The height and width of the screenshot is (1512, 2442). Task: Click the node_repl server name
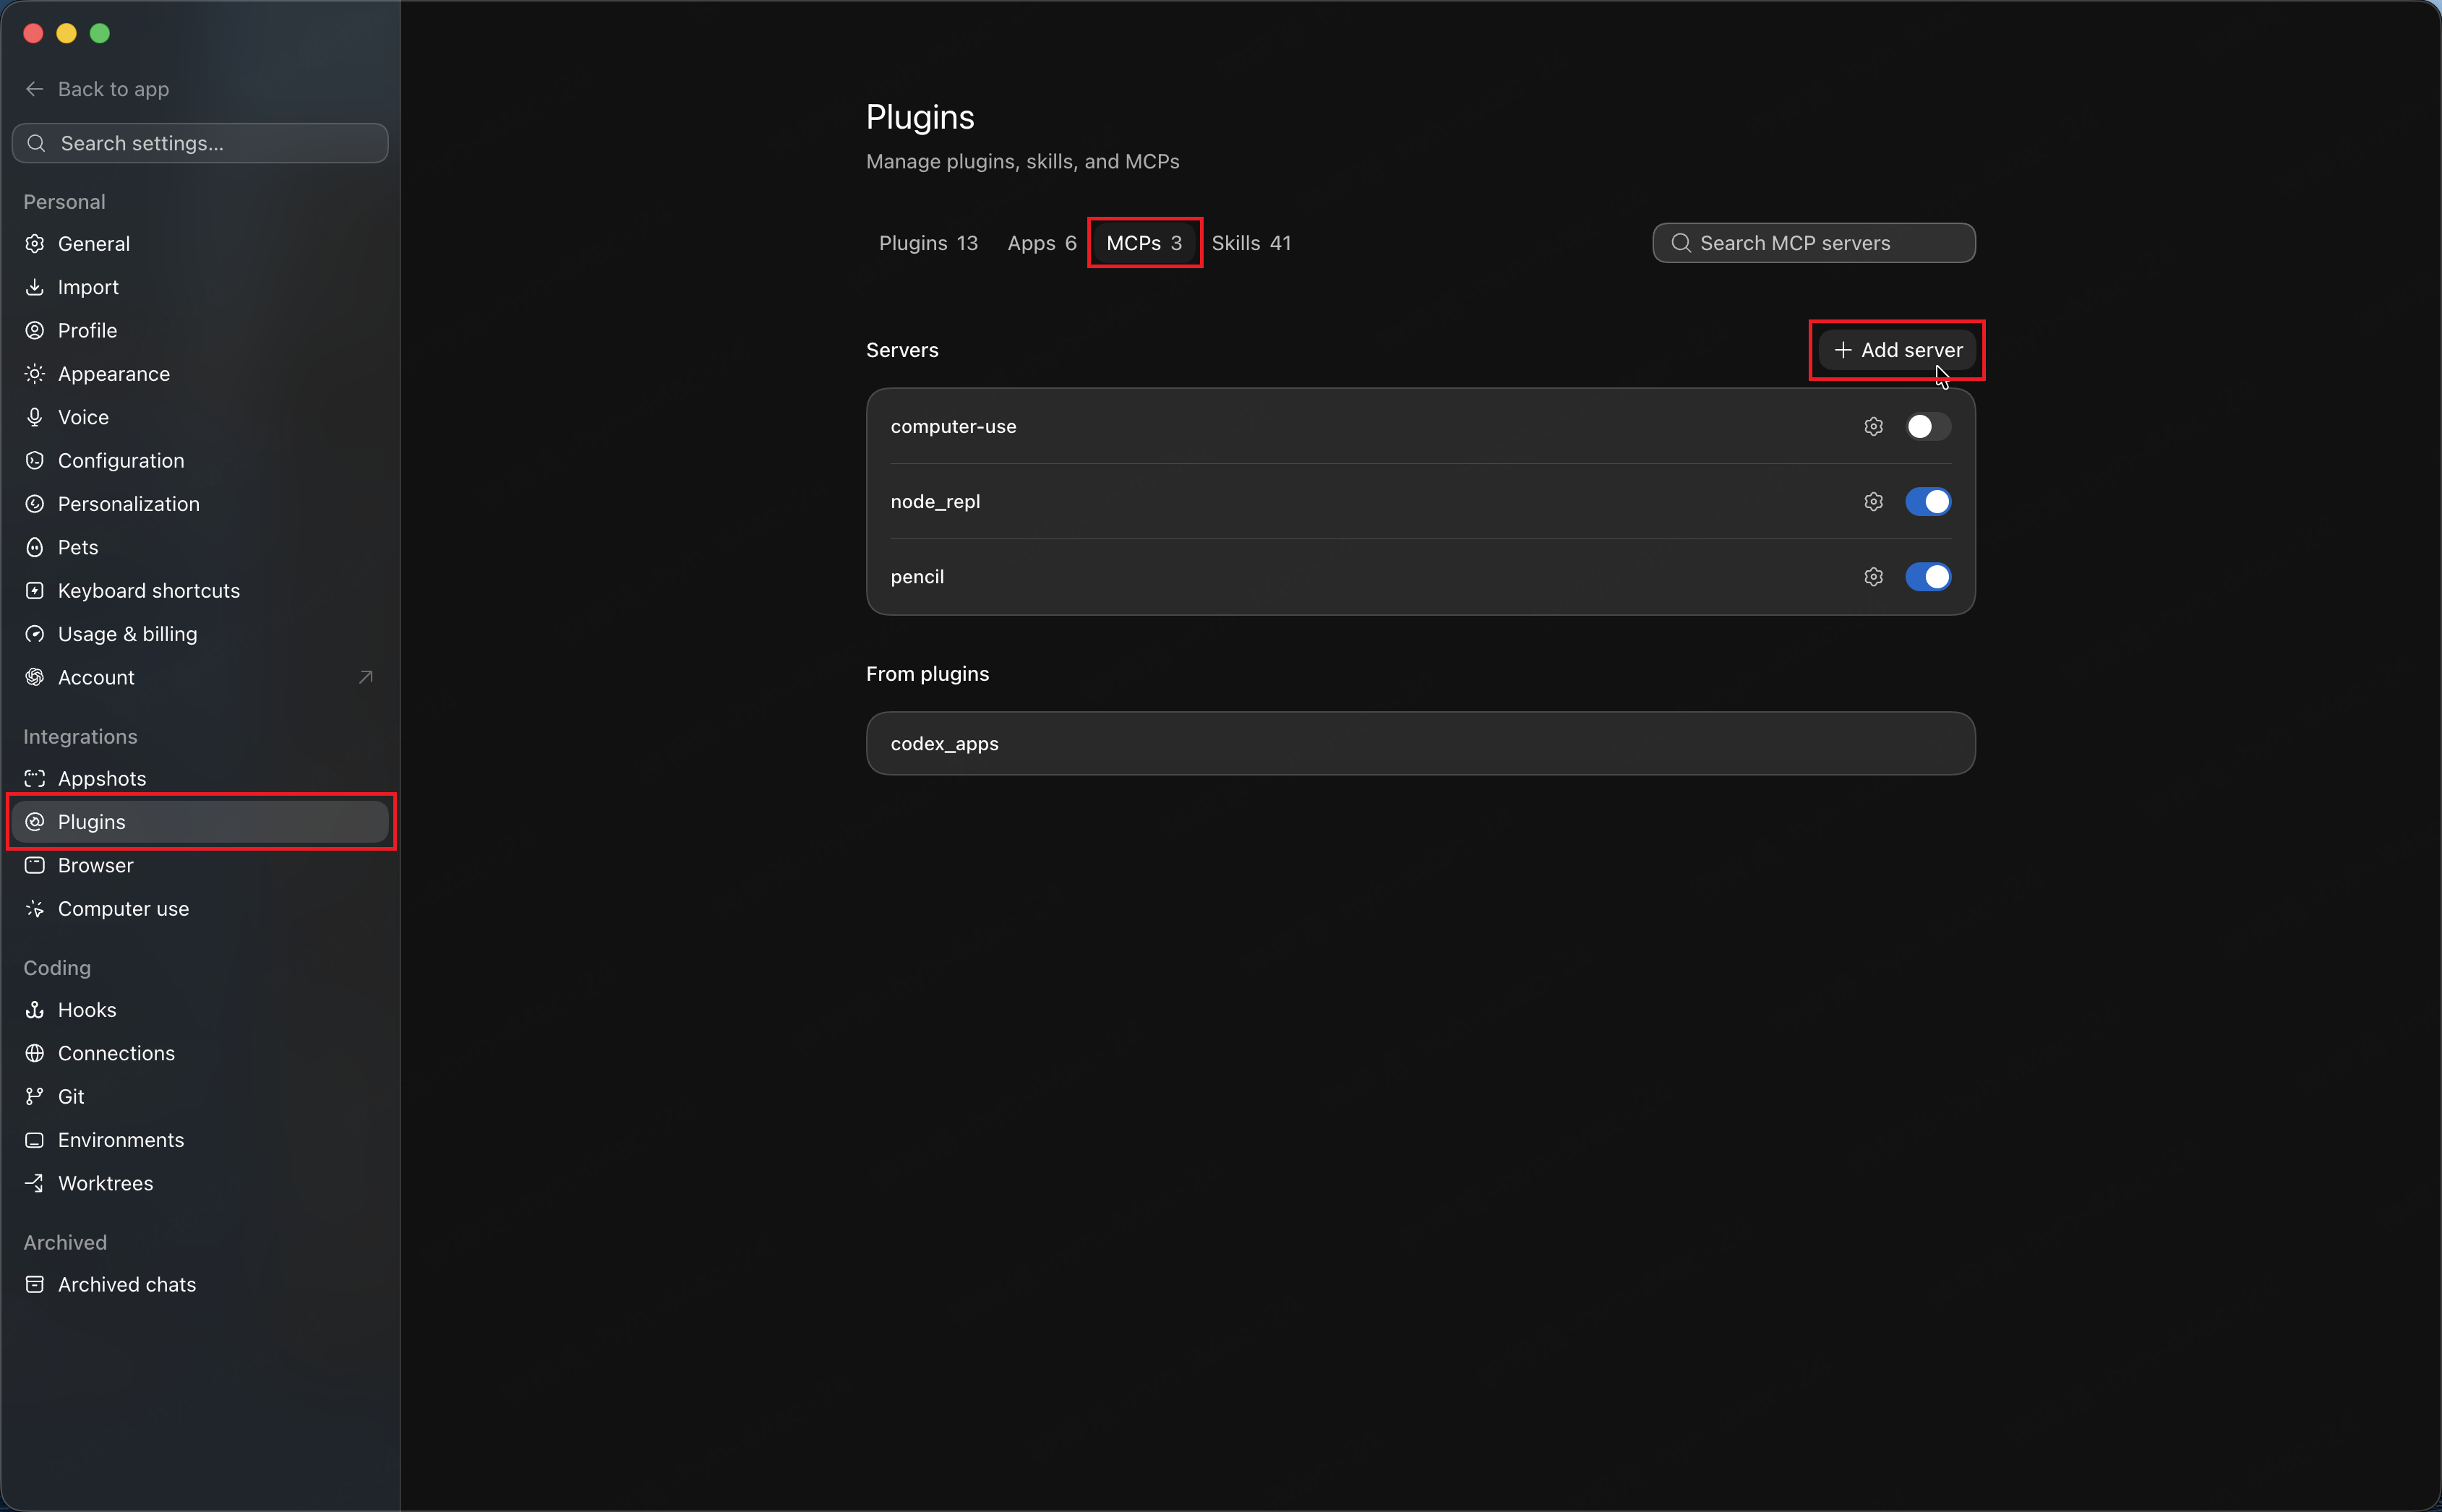click(935, 501)
